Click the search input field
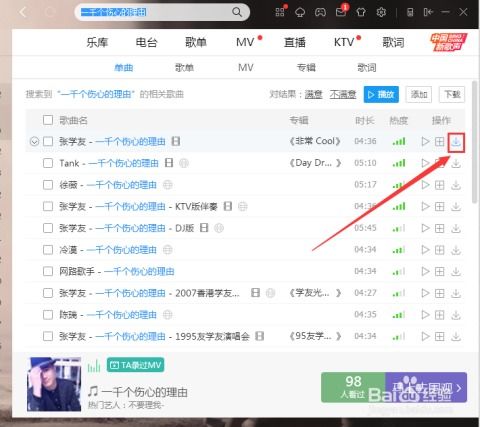Viewport: 480px width, 427px height. pyautogui.click(x=153, y=12)
